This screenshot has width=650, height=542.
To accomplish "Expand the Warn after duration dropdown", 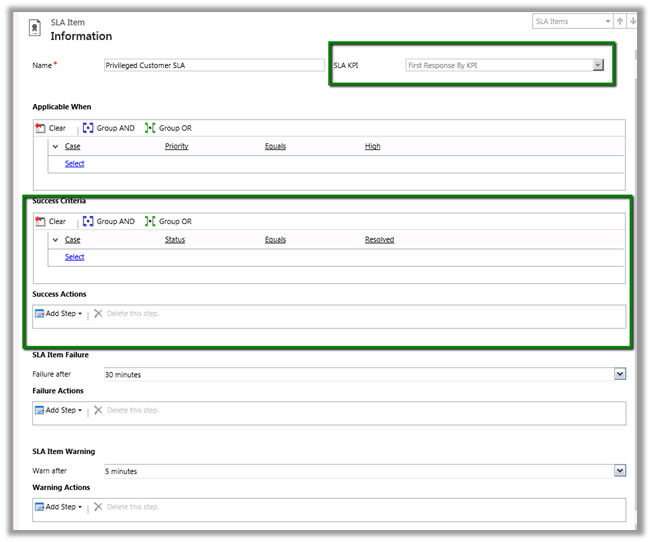I will 620,470.
